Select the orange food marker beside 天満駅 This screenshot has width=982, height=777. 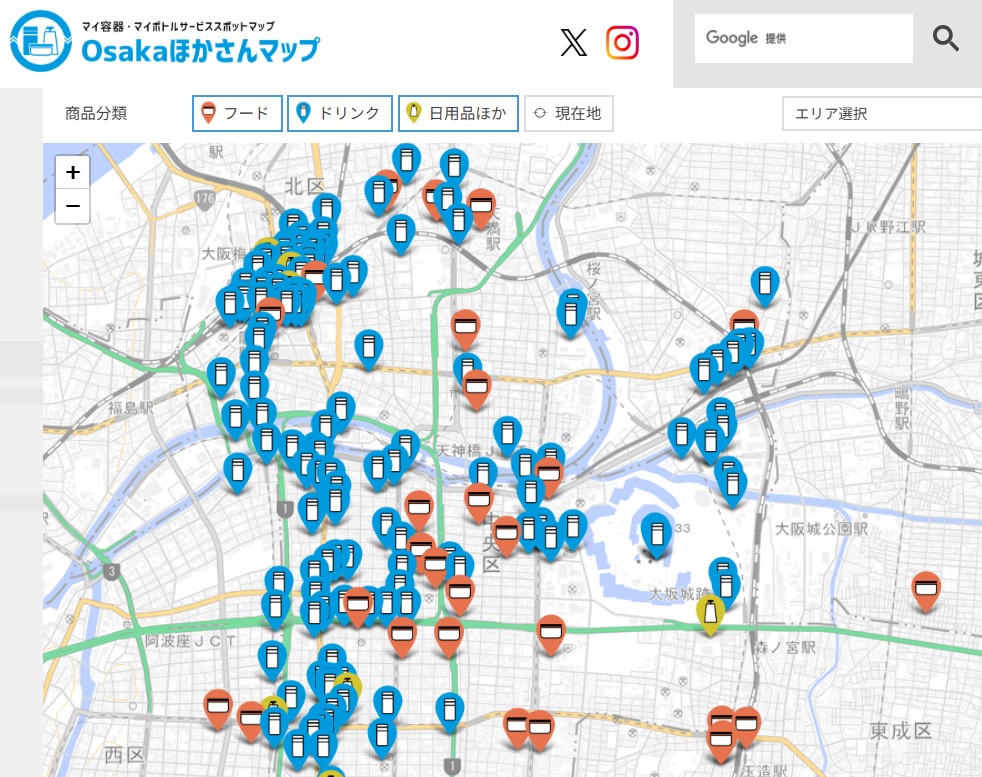click(x=481, y=208)
